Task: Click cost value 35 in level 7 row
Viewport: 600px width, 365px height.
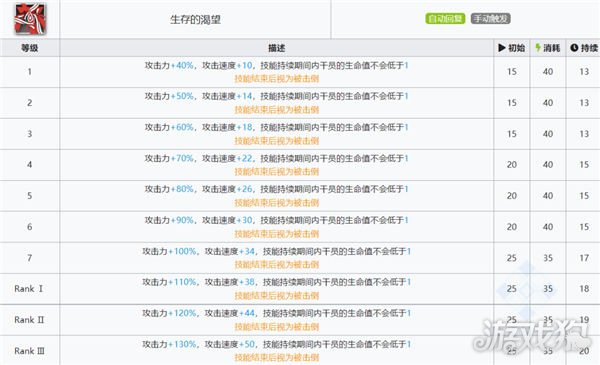Action: [x=548, y=258]
